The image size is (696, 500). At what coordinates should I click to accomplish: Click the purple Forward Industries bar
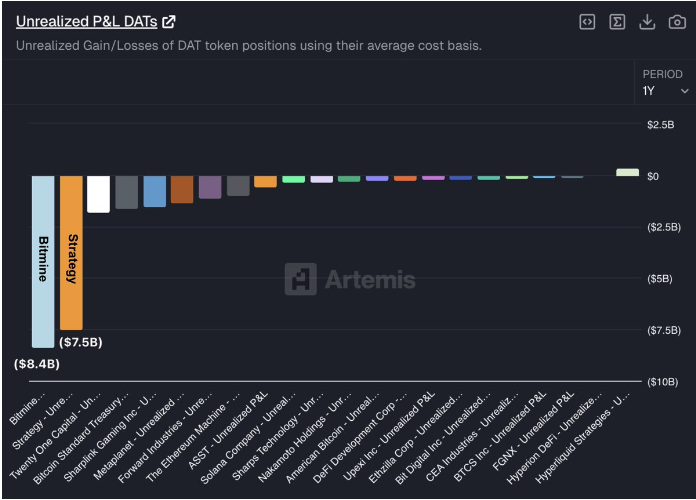(210, 187)
